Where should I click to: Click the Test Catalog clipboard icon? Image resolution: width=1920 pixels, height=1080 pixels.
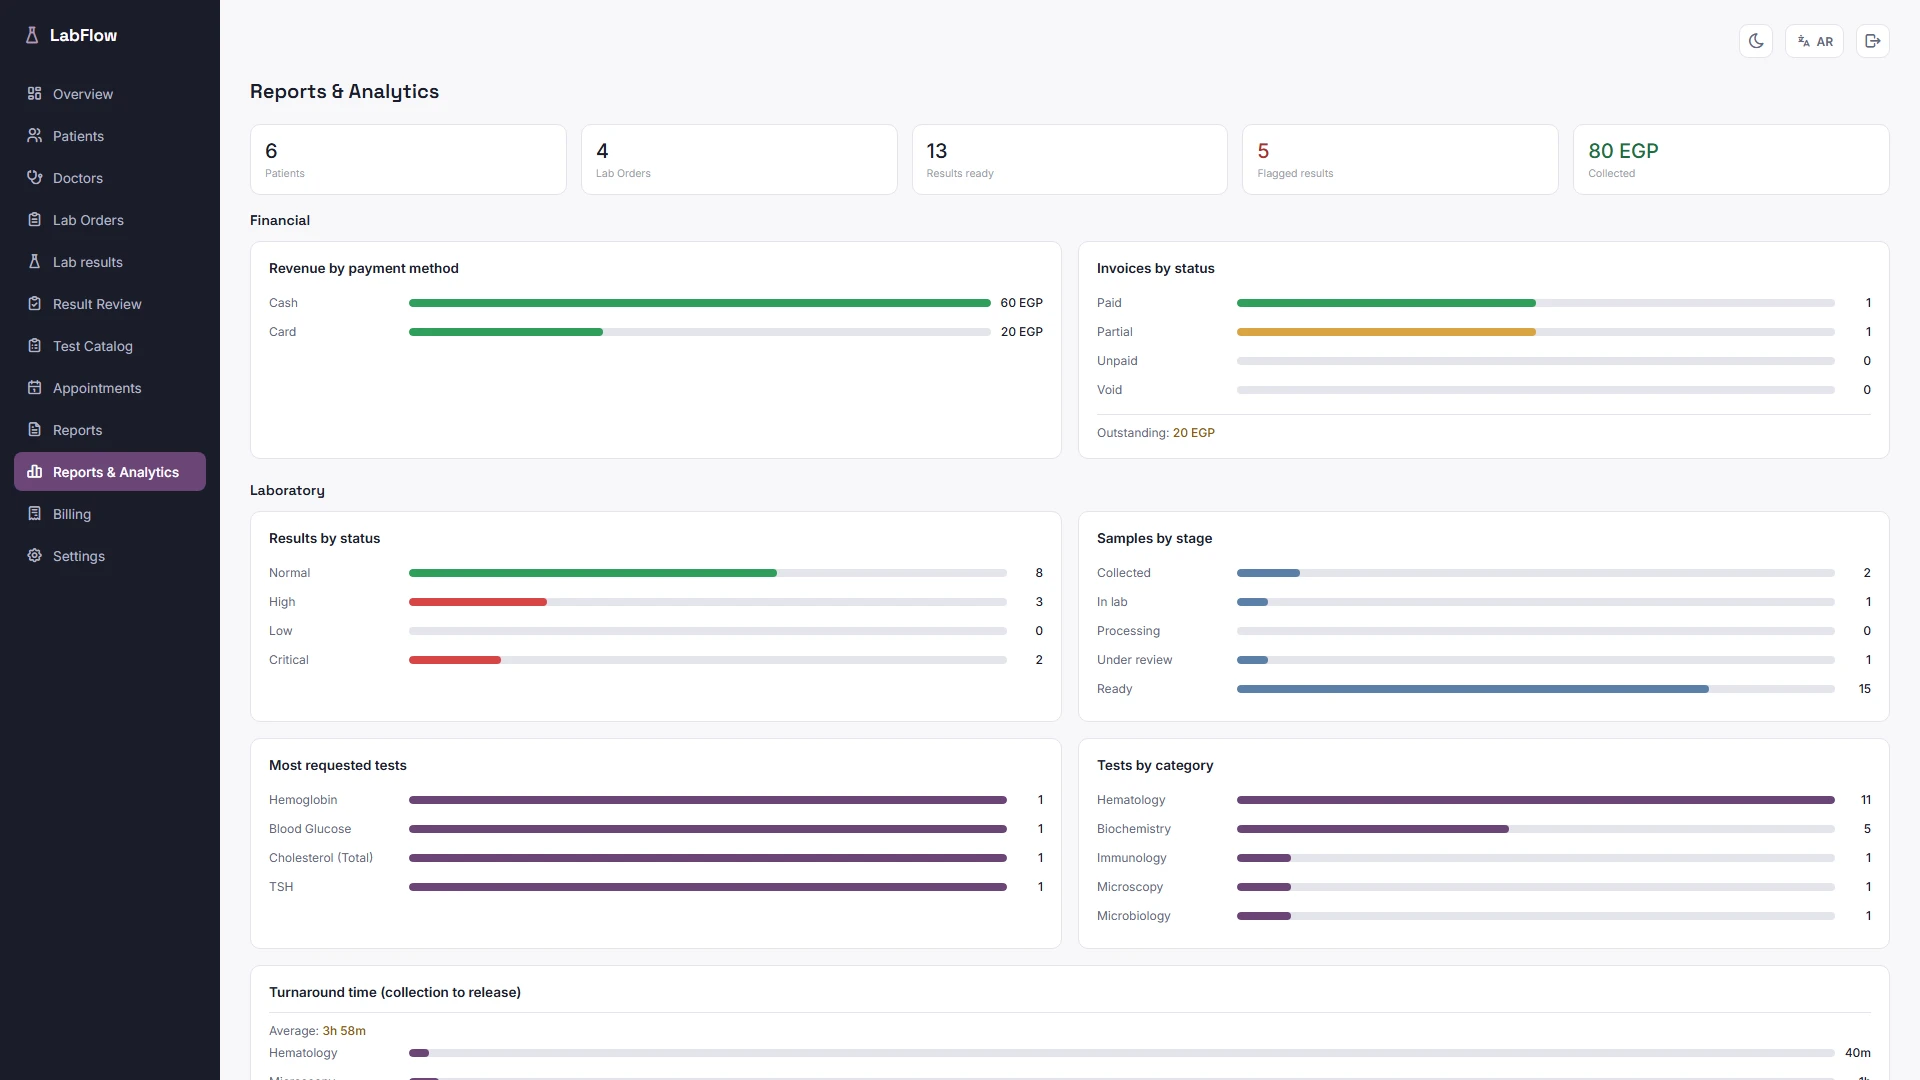34,345
